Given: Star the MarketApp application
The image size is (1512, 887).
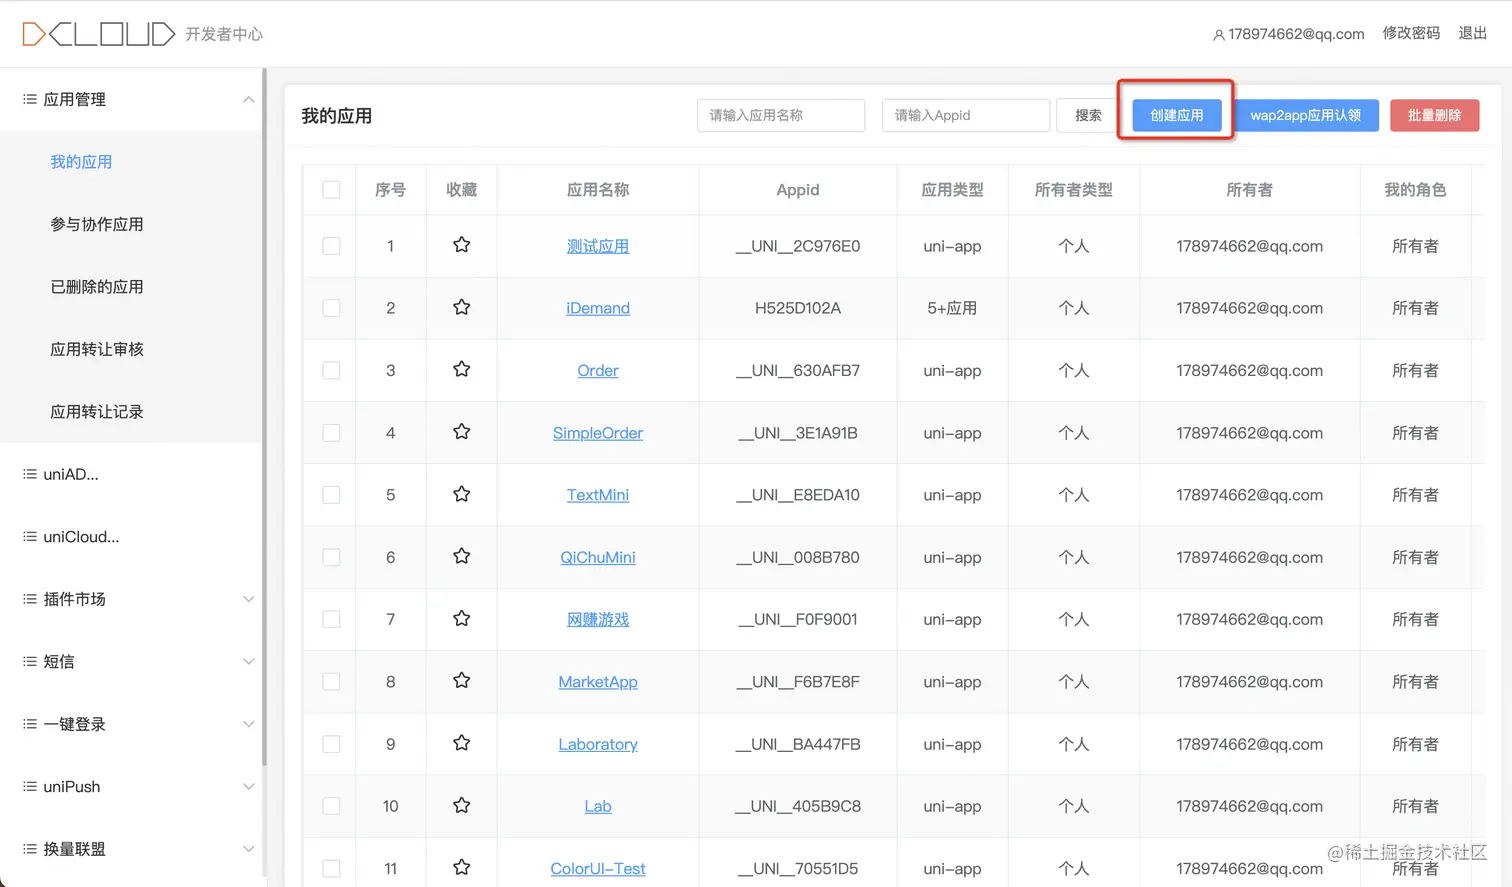Looking at the screenshot, I should coord(461,681).
